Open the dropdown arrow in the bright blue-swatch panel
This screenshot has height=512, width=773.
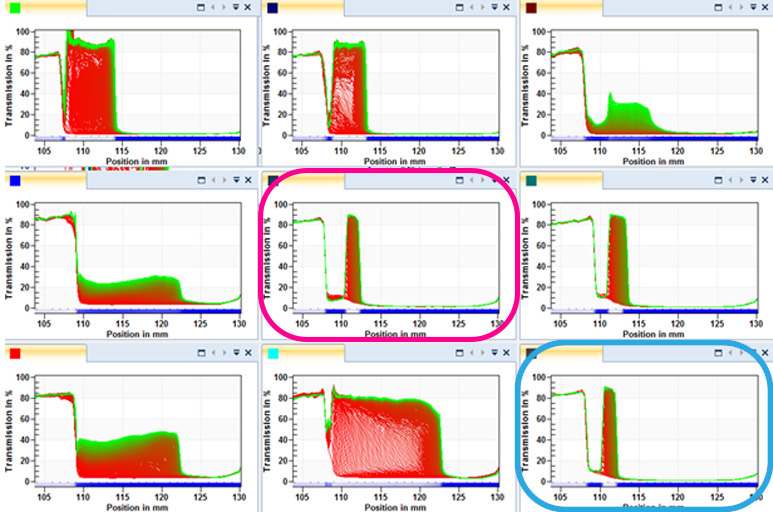(236, 180)
